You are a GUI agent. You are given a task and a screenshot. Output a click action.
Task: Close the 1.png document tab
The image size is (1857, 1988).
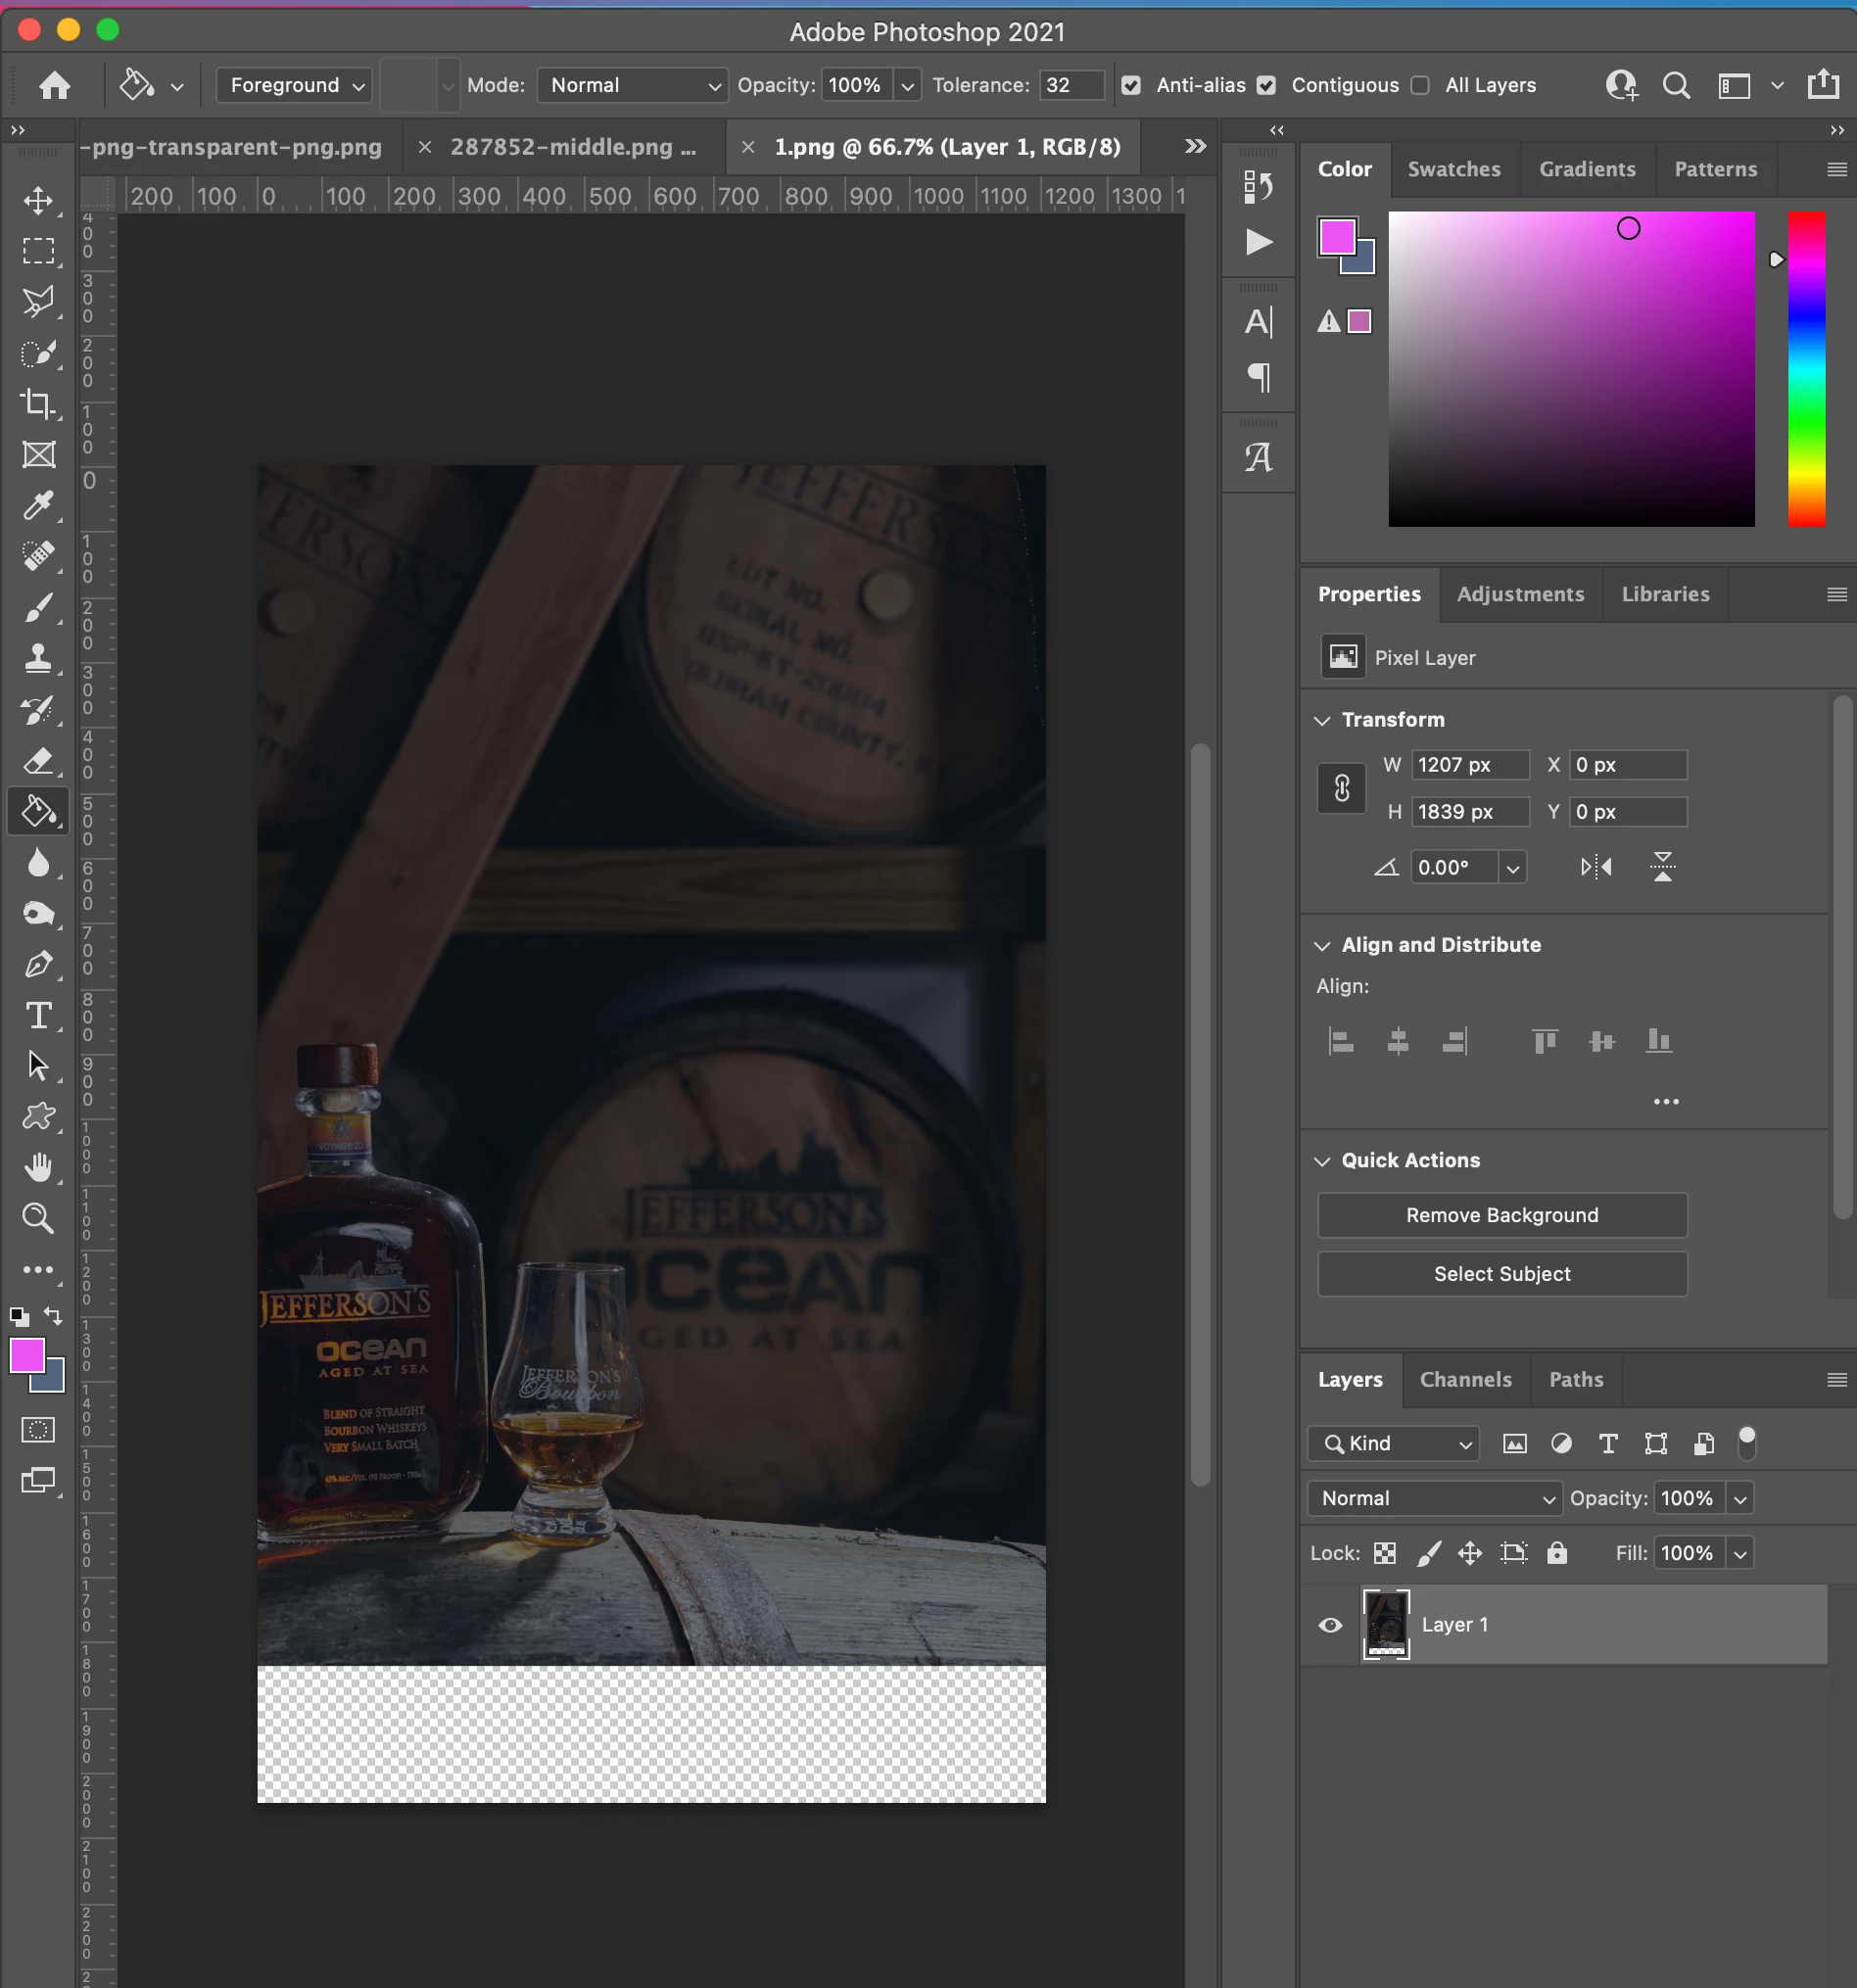pyautogui.click(x=748, y=148)
